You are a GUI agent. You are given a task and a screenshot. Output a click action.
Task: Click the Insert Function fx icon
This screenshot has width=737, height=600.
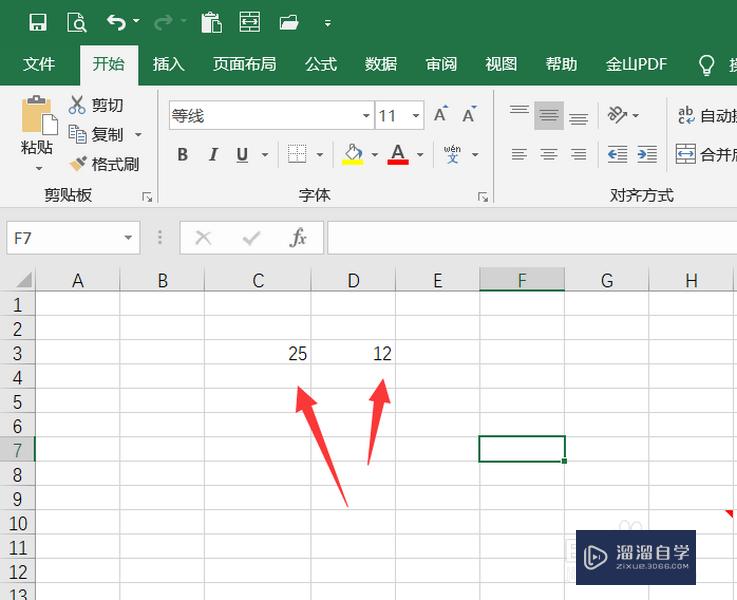click(x=298, y=238)
